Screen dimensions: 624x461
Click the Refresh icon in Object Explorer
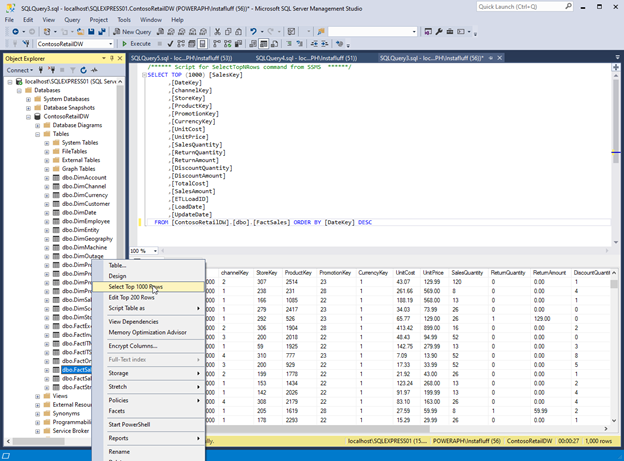[83, 70]
